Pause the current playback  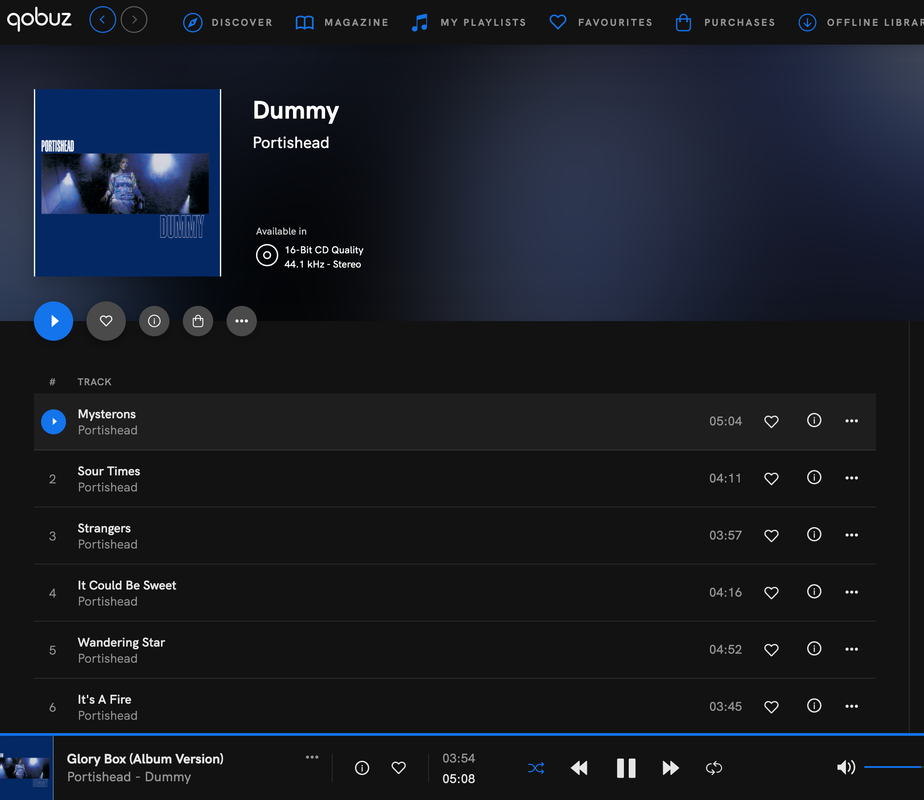[626, 768]
